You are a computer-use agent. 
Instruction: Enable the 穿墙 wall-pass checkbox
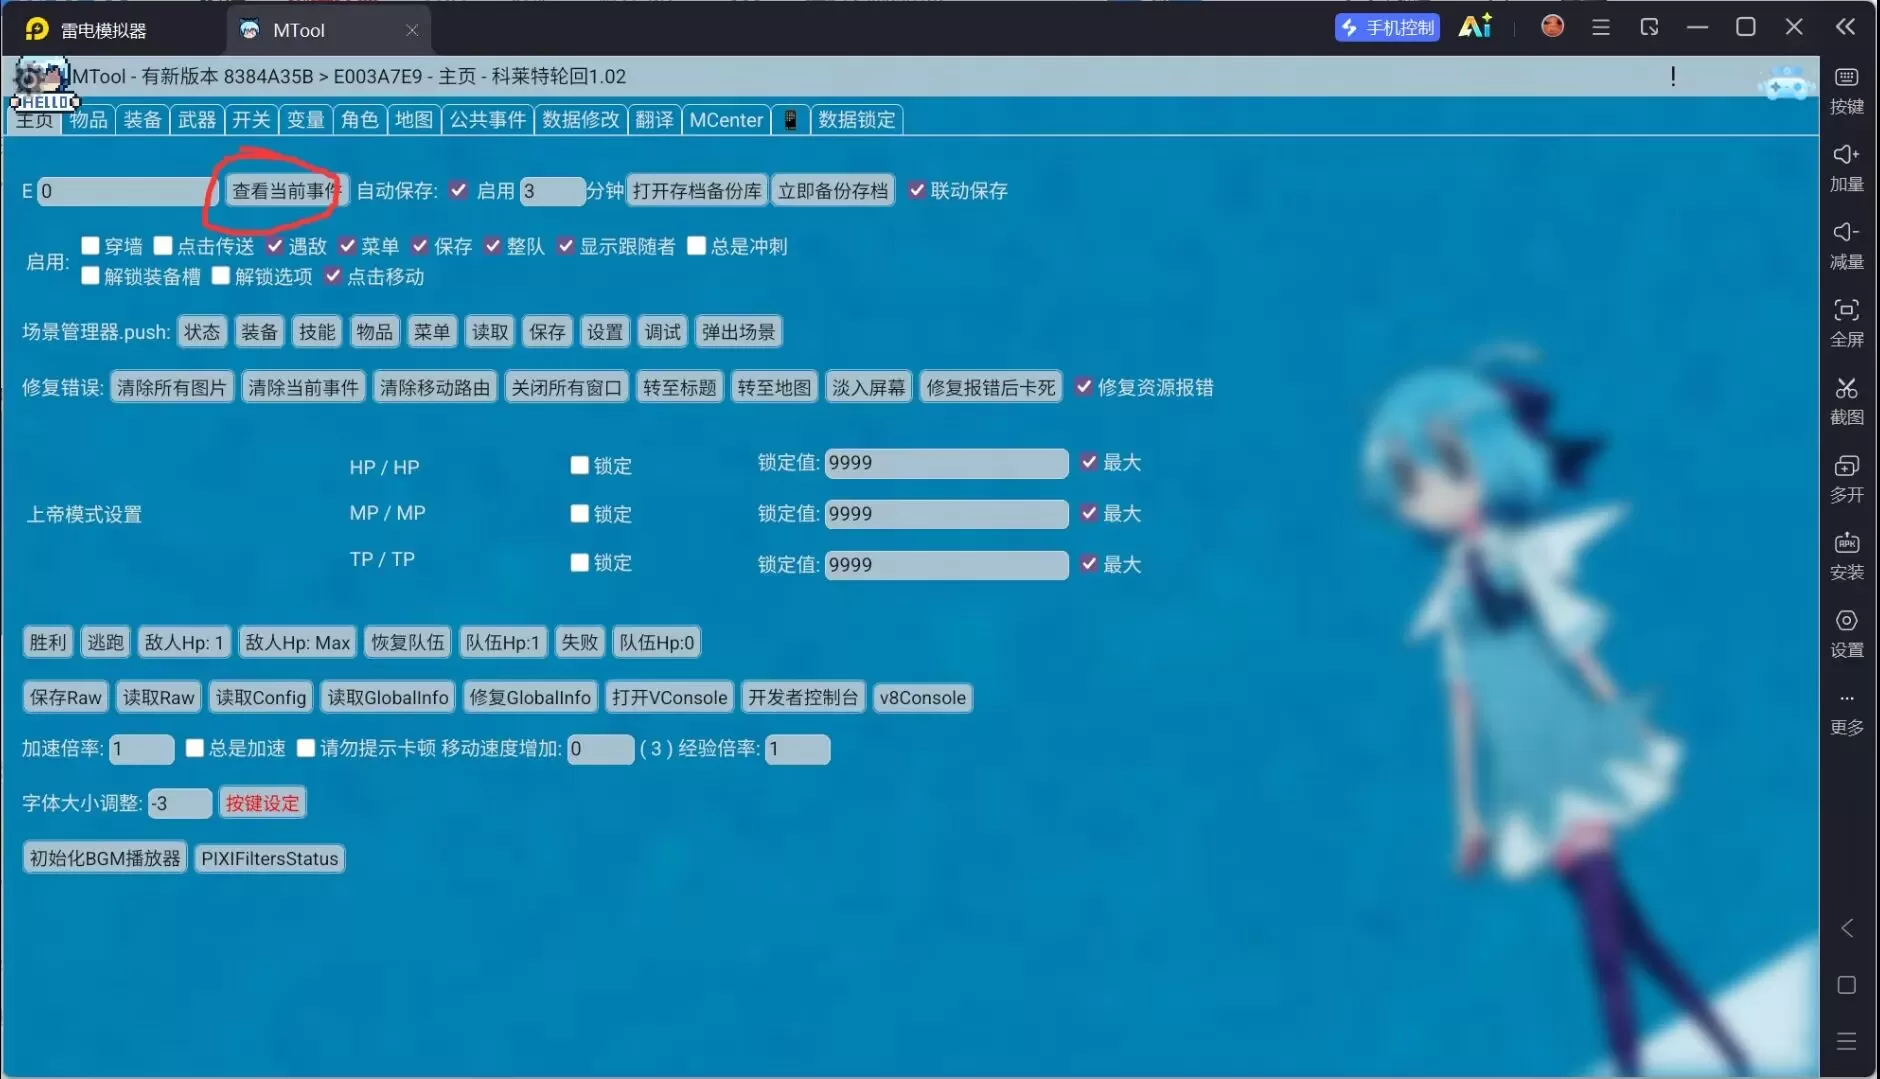click(x=90, y=245)
